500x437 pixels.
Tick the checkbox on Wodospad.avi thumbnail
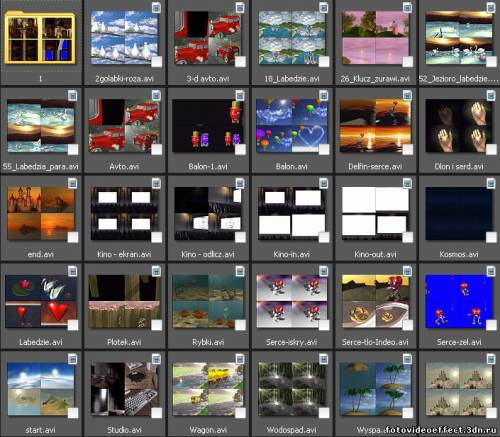[x=324, y=413]
